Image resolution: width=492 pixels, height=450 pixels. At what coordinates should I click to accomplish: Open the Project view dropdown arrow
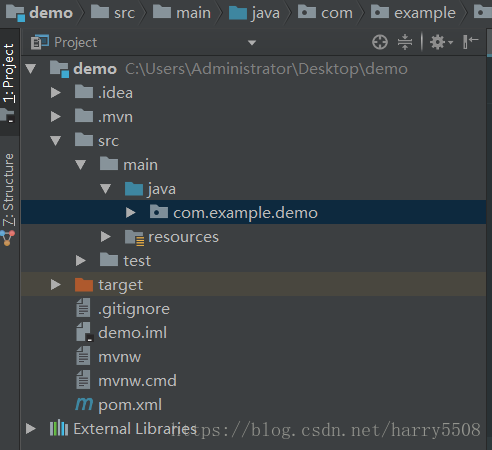tap(252, 43)
